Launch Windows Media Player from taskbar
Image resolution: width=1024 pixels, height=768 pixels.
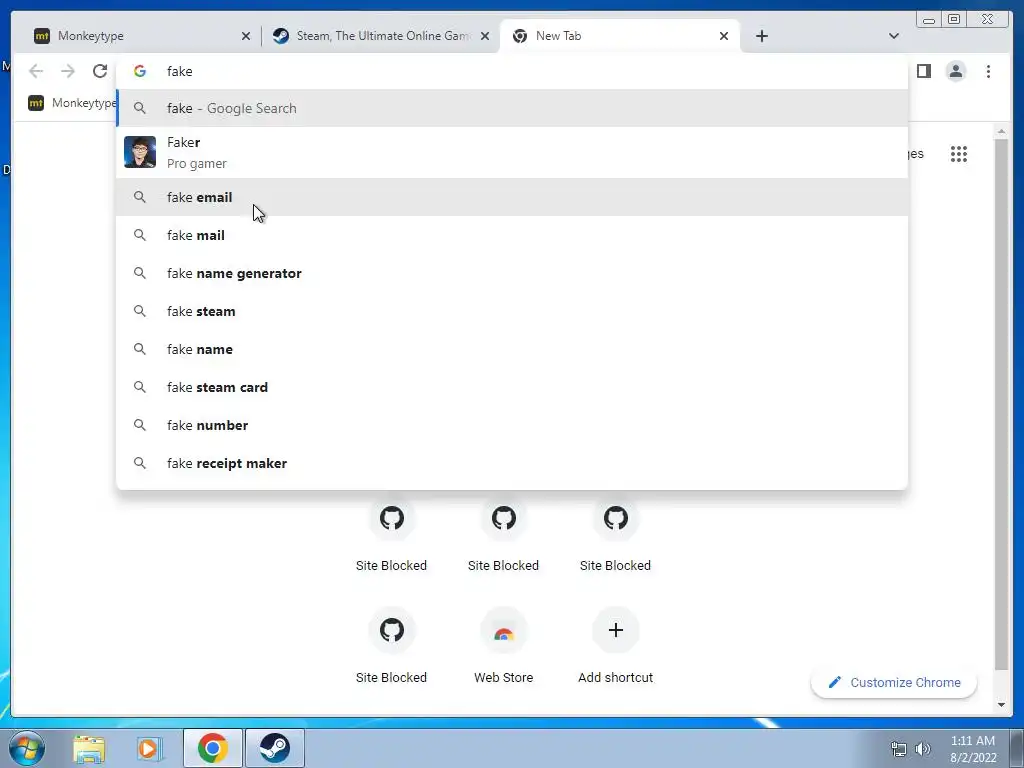point(149,748)
